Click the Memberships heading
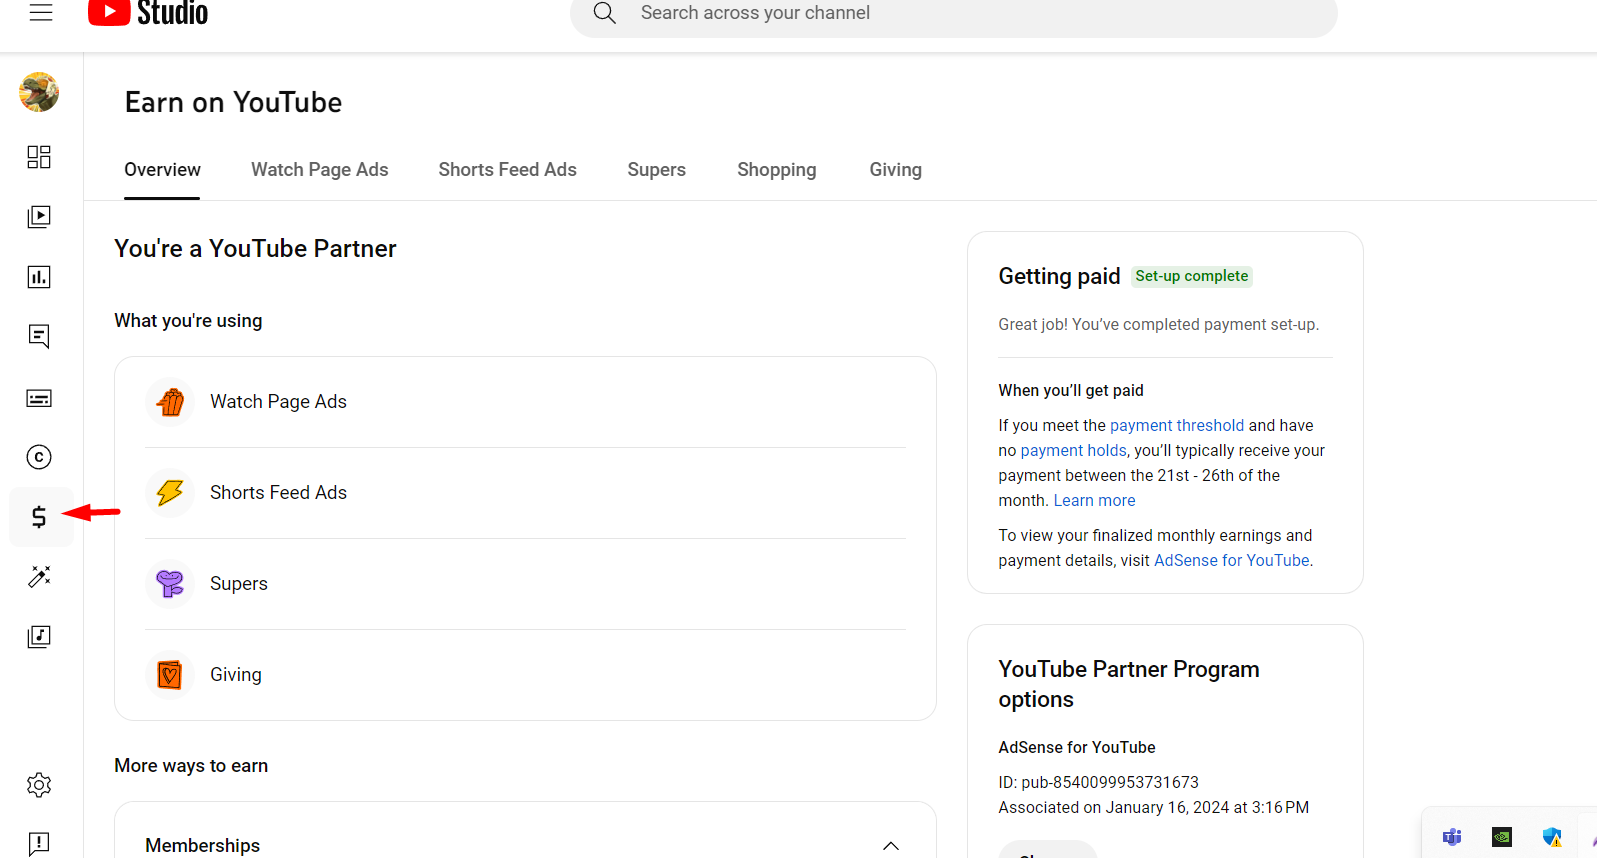1597x858 pixels. [x=203, y=846]
